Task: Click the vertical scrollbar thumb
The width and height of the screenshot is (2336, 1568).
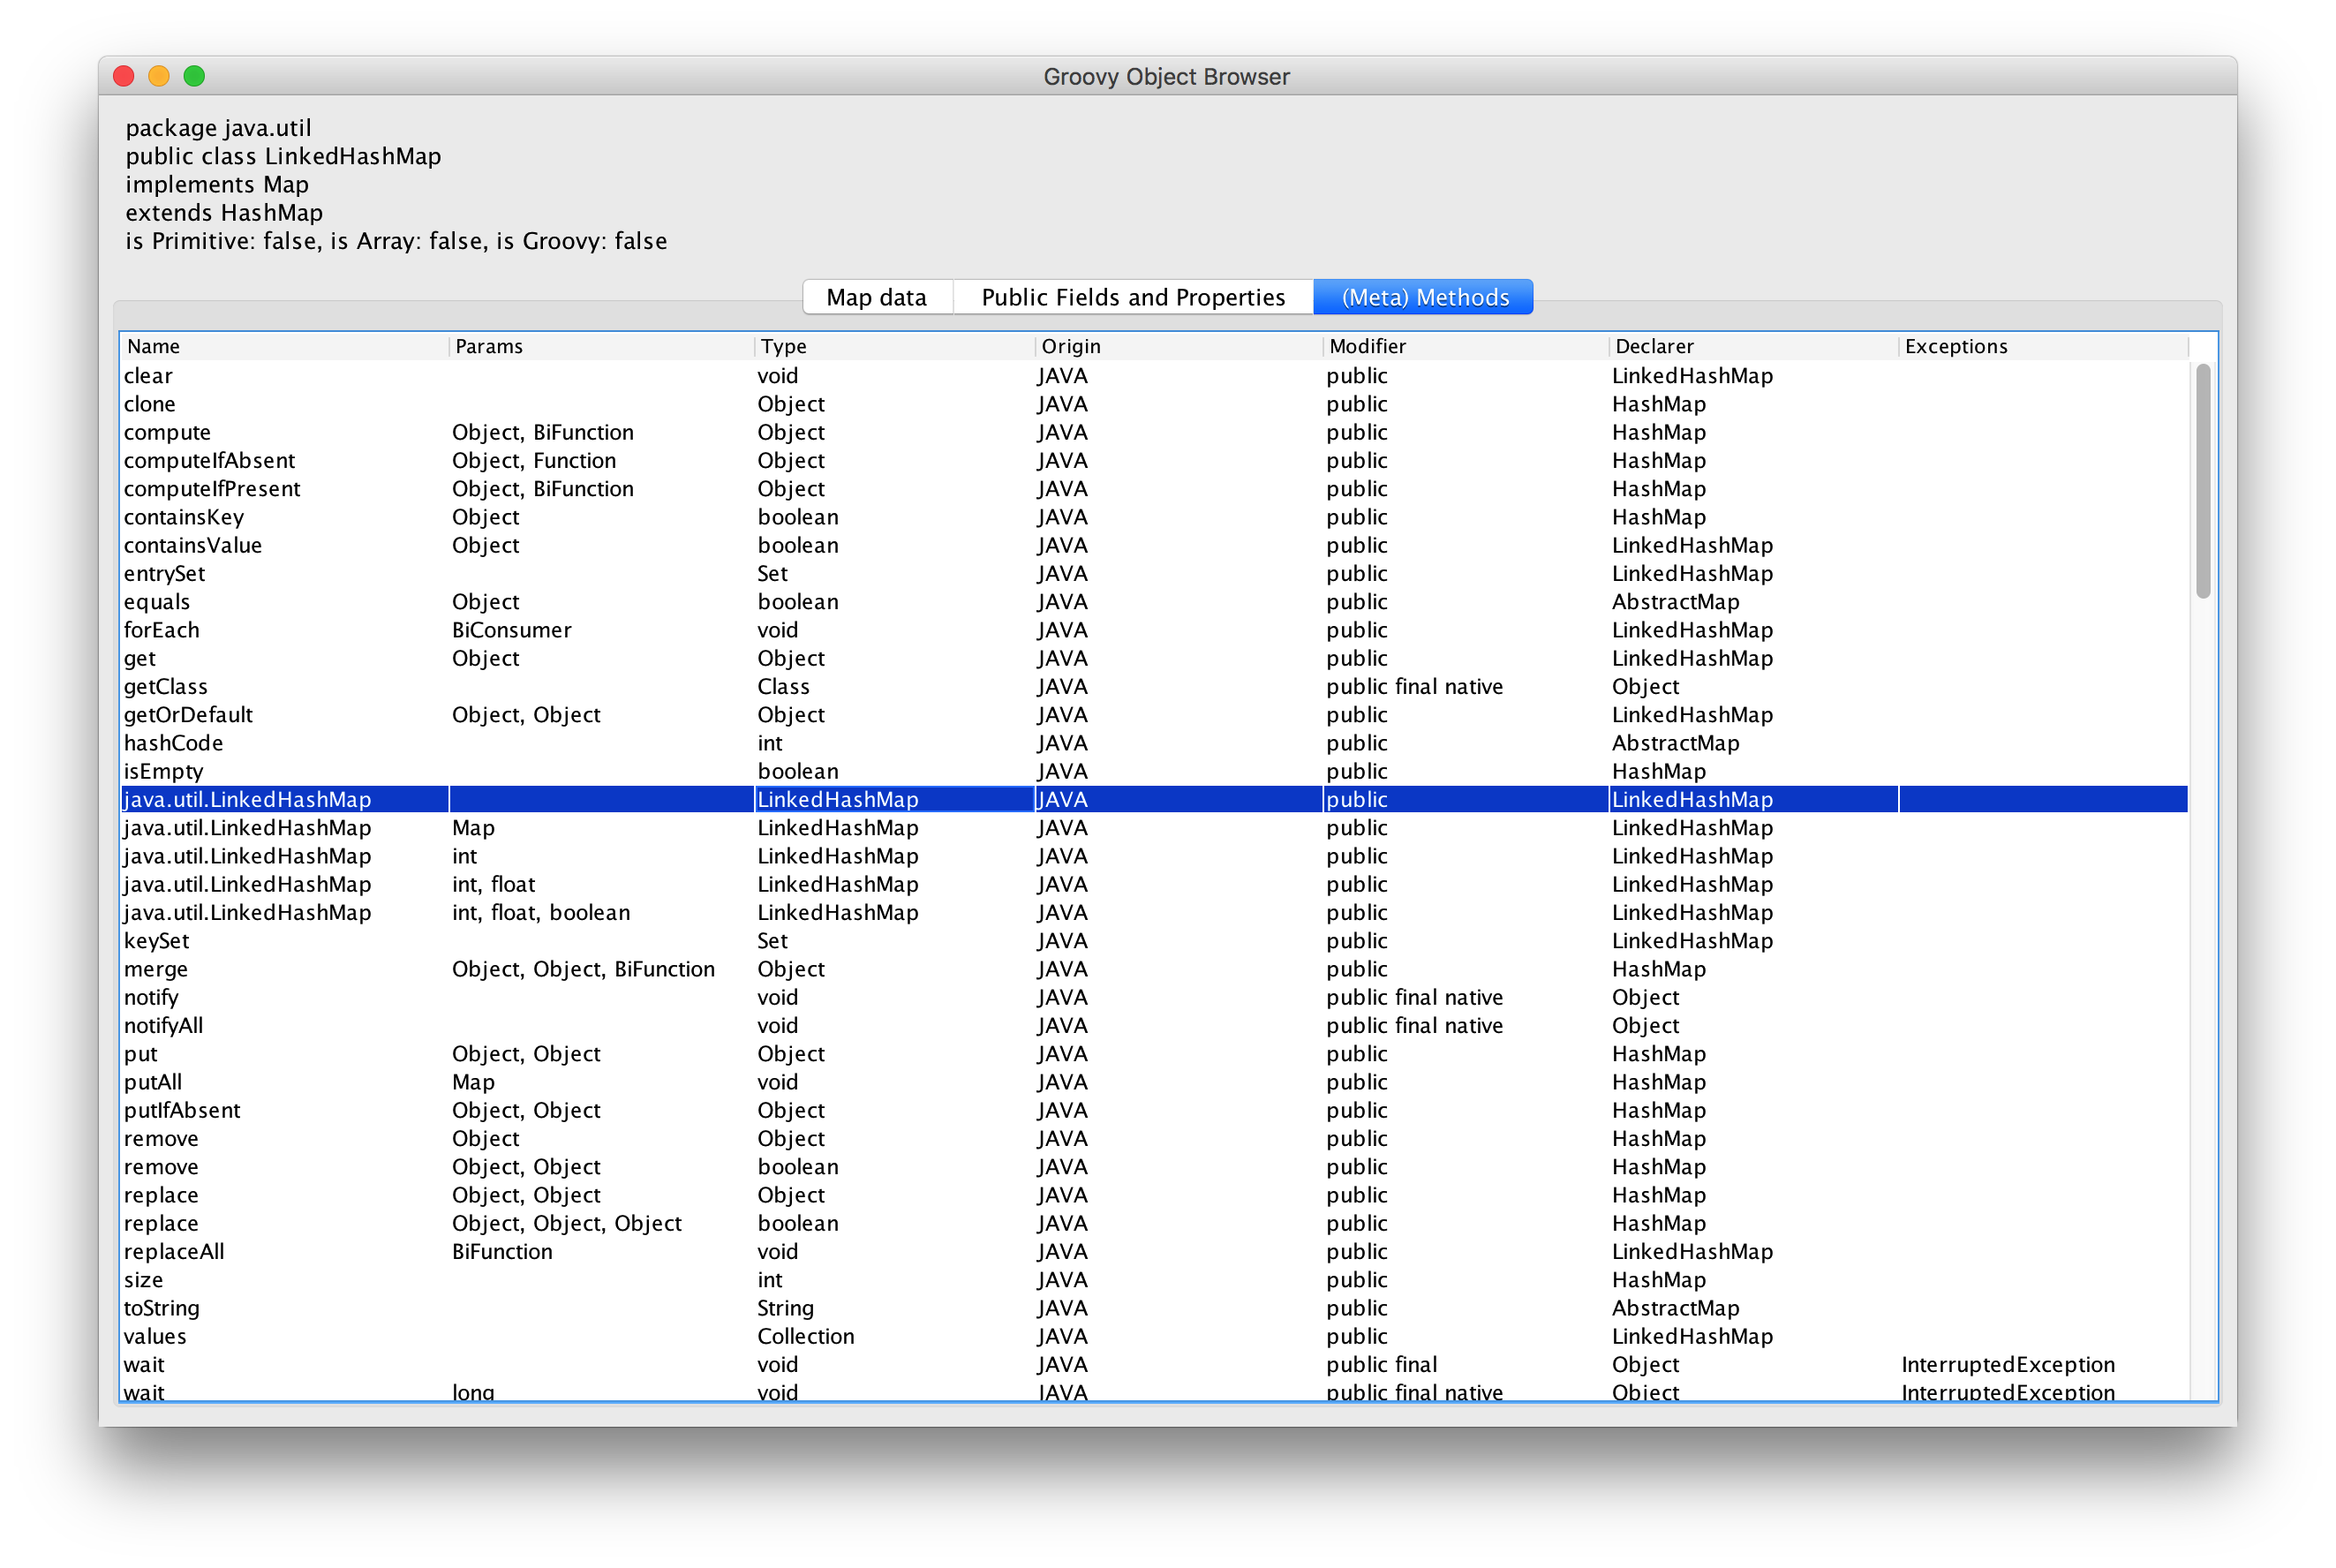Action: (2203, 480)
